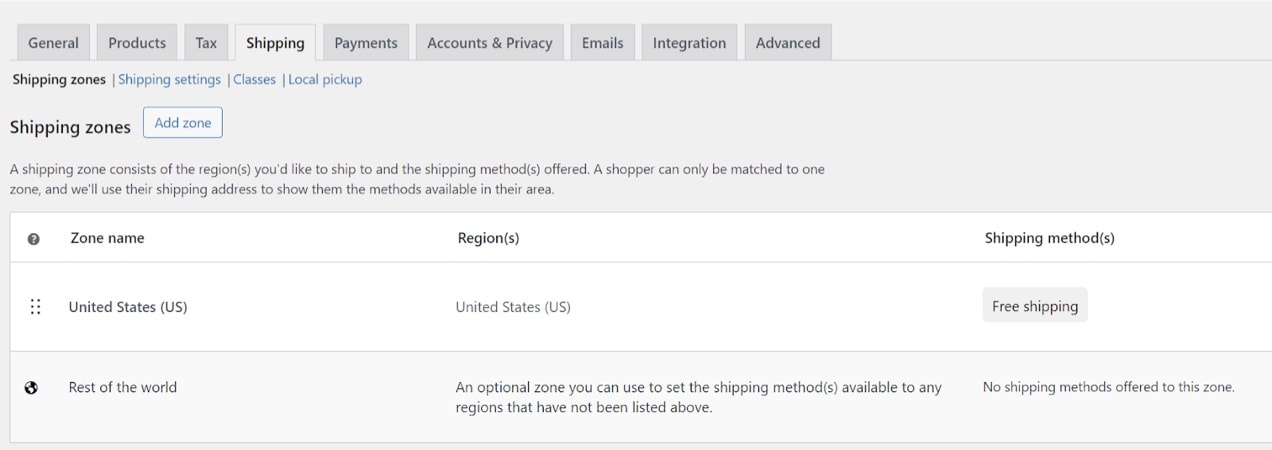This screenshot has width=1272, height=450.
Task: Select the Advanced tab
Action: (x=788, y=43)
